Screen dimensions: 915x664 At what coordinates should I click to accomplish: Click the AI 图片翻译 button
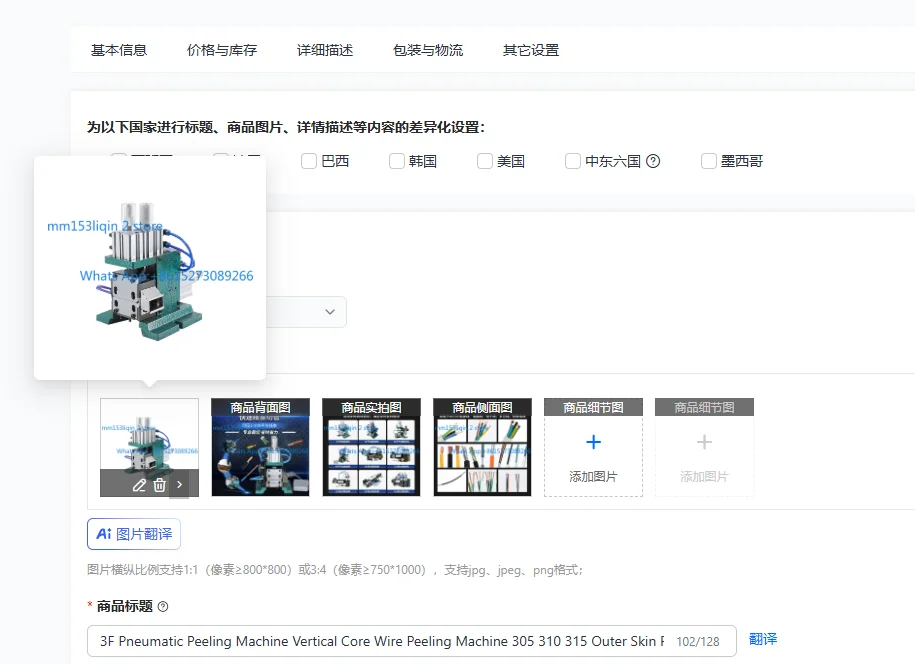coord(134,534)
